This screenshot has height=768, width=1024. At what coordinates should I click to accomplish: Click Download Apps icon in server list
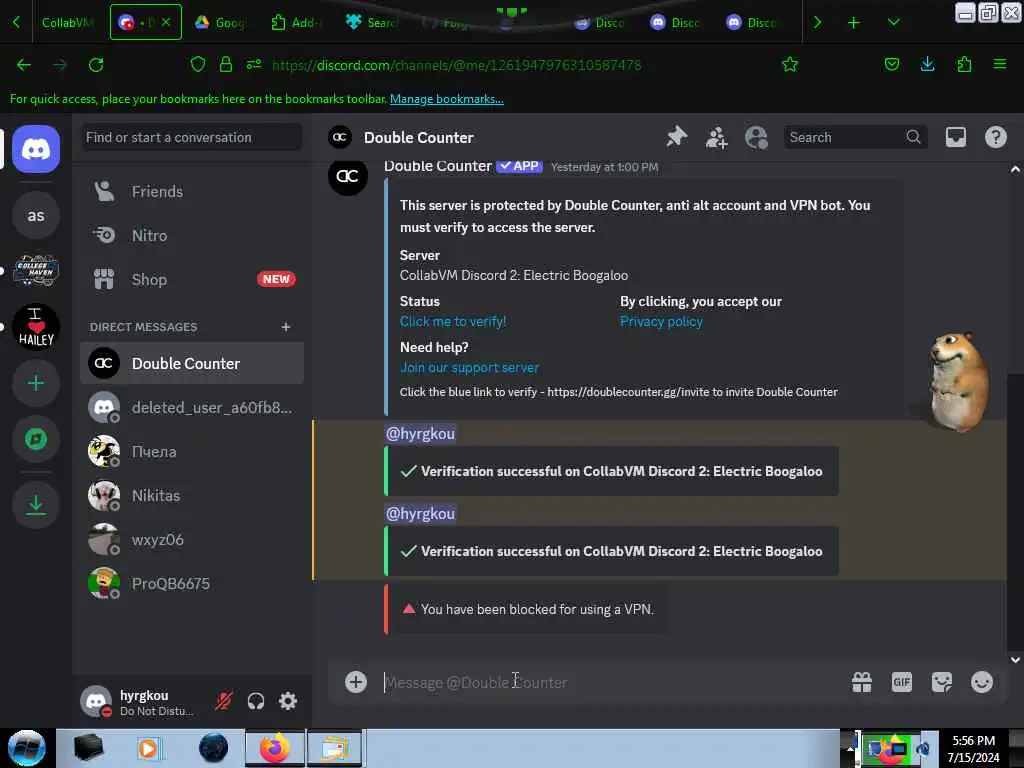point(36,505)
